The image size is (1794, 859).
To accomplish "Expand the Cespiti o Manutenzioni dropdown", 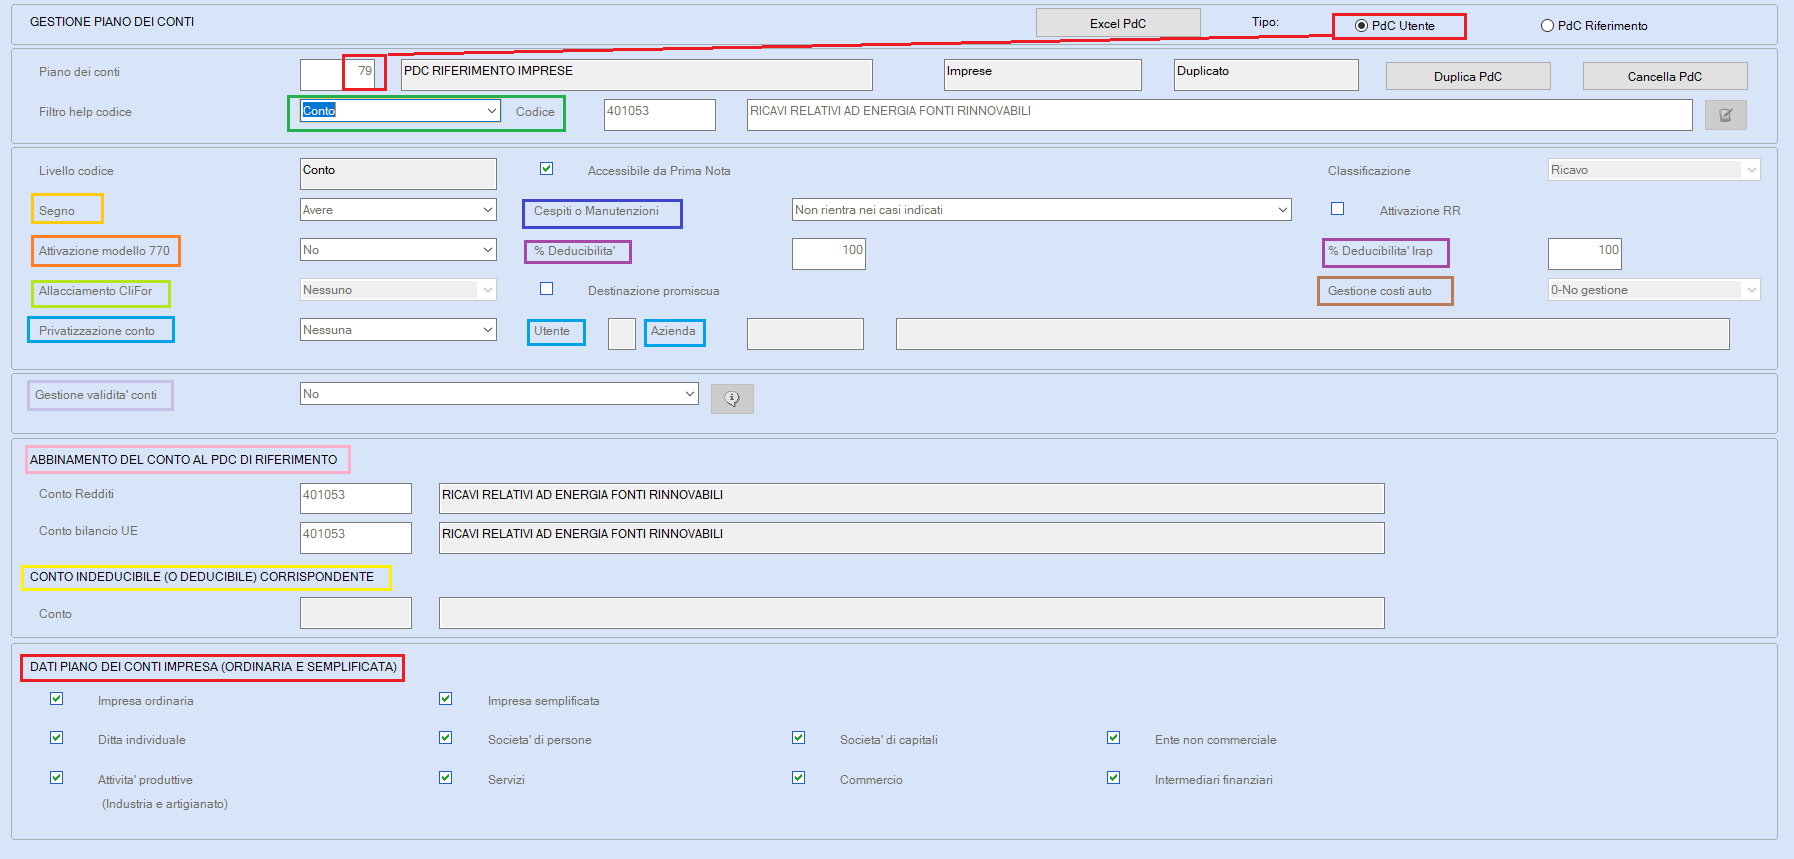I will [1041, 210].
